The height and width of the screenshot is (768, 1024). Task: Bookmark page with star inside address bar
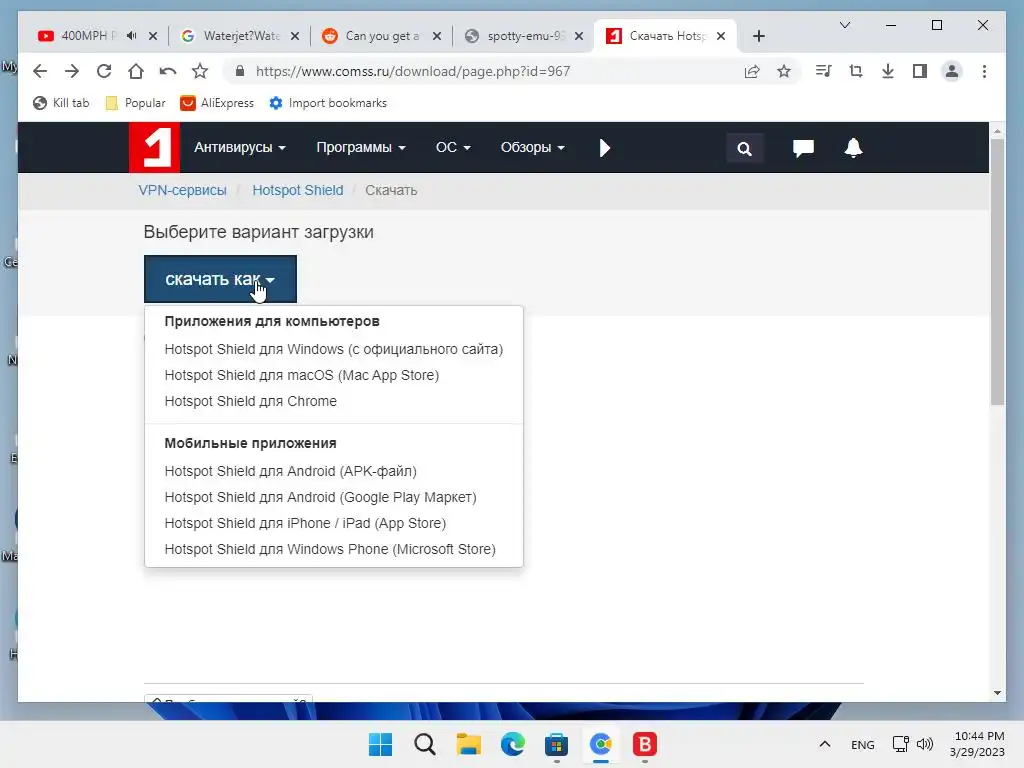click(x=784, y=71)
